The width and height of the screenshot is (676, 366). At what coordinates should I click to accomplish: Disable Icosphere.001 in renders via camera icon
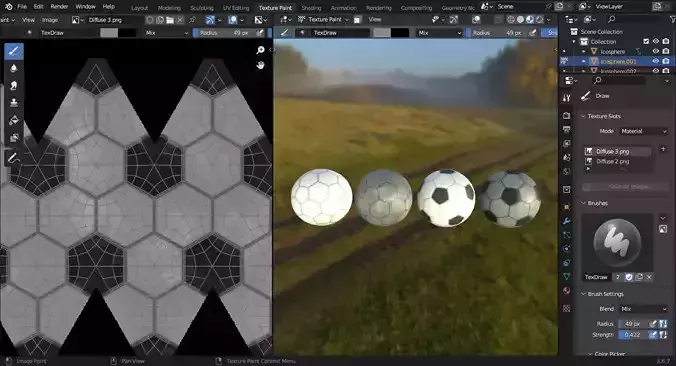pyautogui.click(x=666, y=61)
